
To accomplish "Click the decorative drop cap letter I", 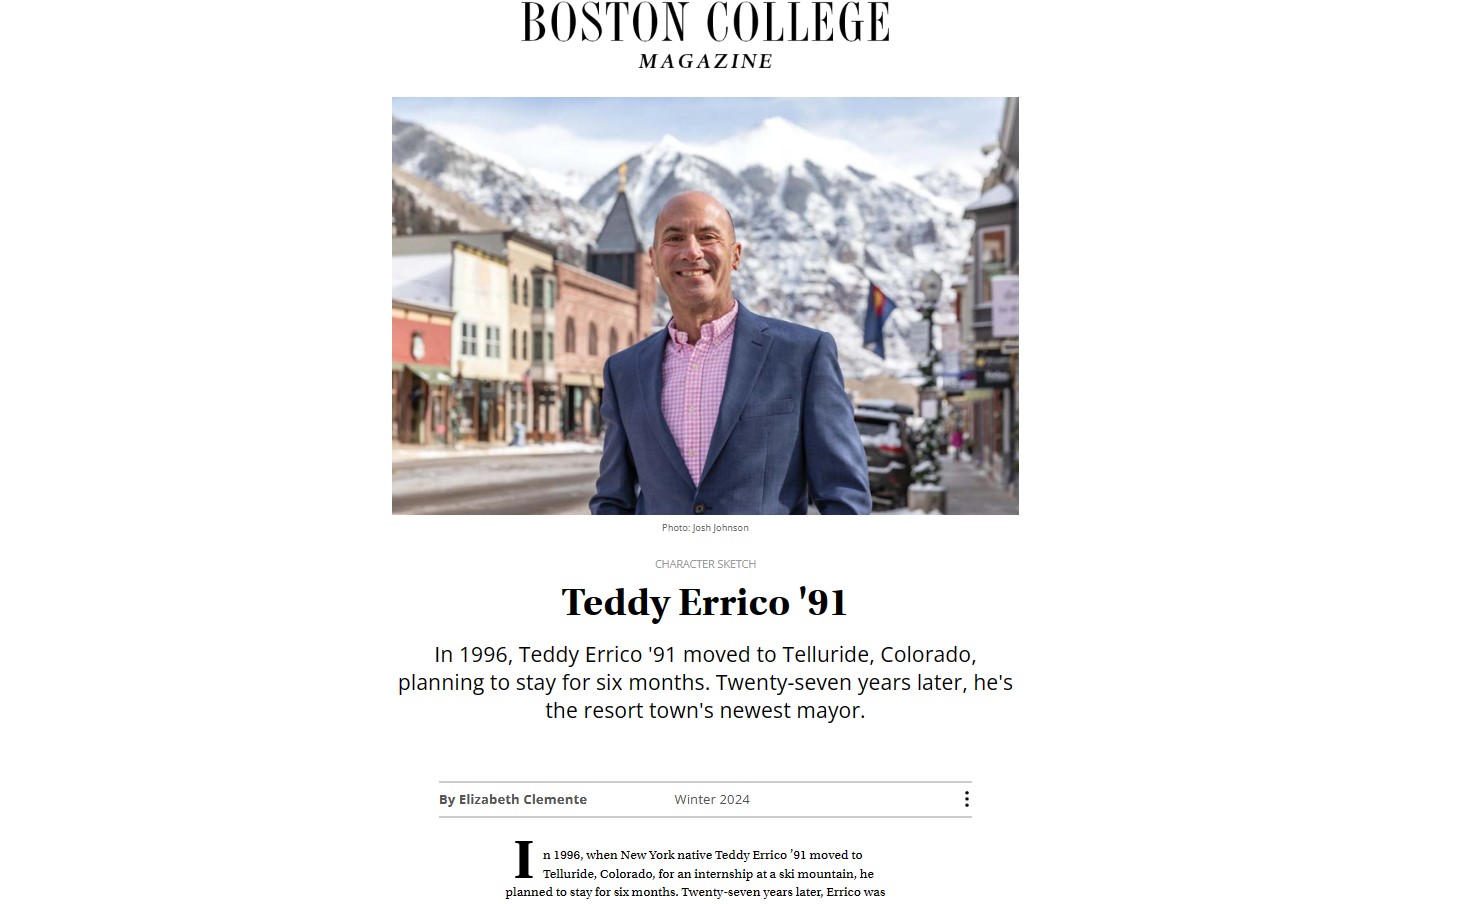I will [522, 861].
